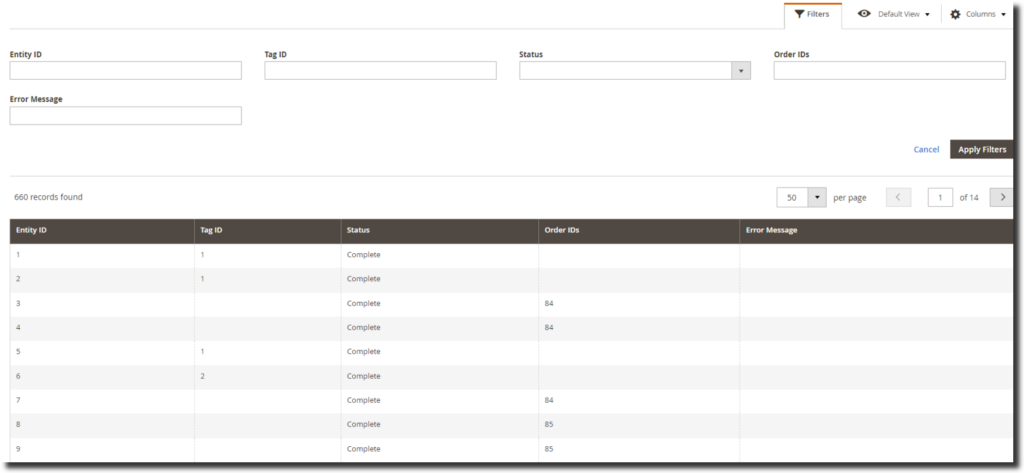Sort table by Entity ID column header
This screenshot has height=473, width=1024.
(x=32, y=230)
